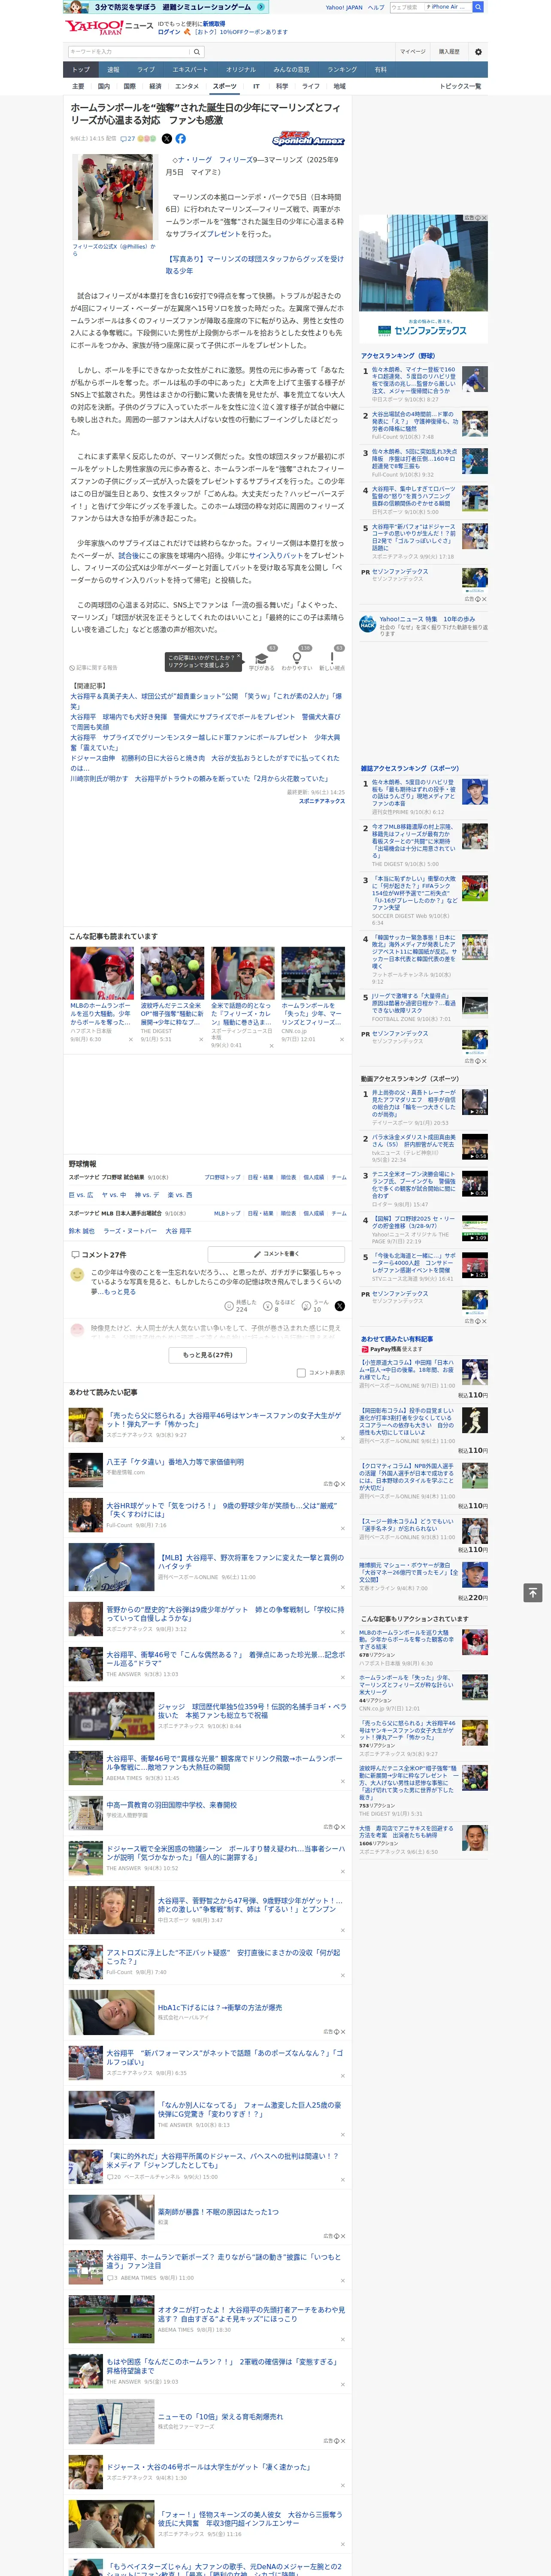This screenshot has width=551, height=2576.
Task: Select the トップ tab
Action: [81, 69]
